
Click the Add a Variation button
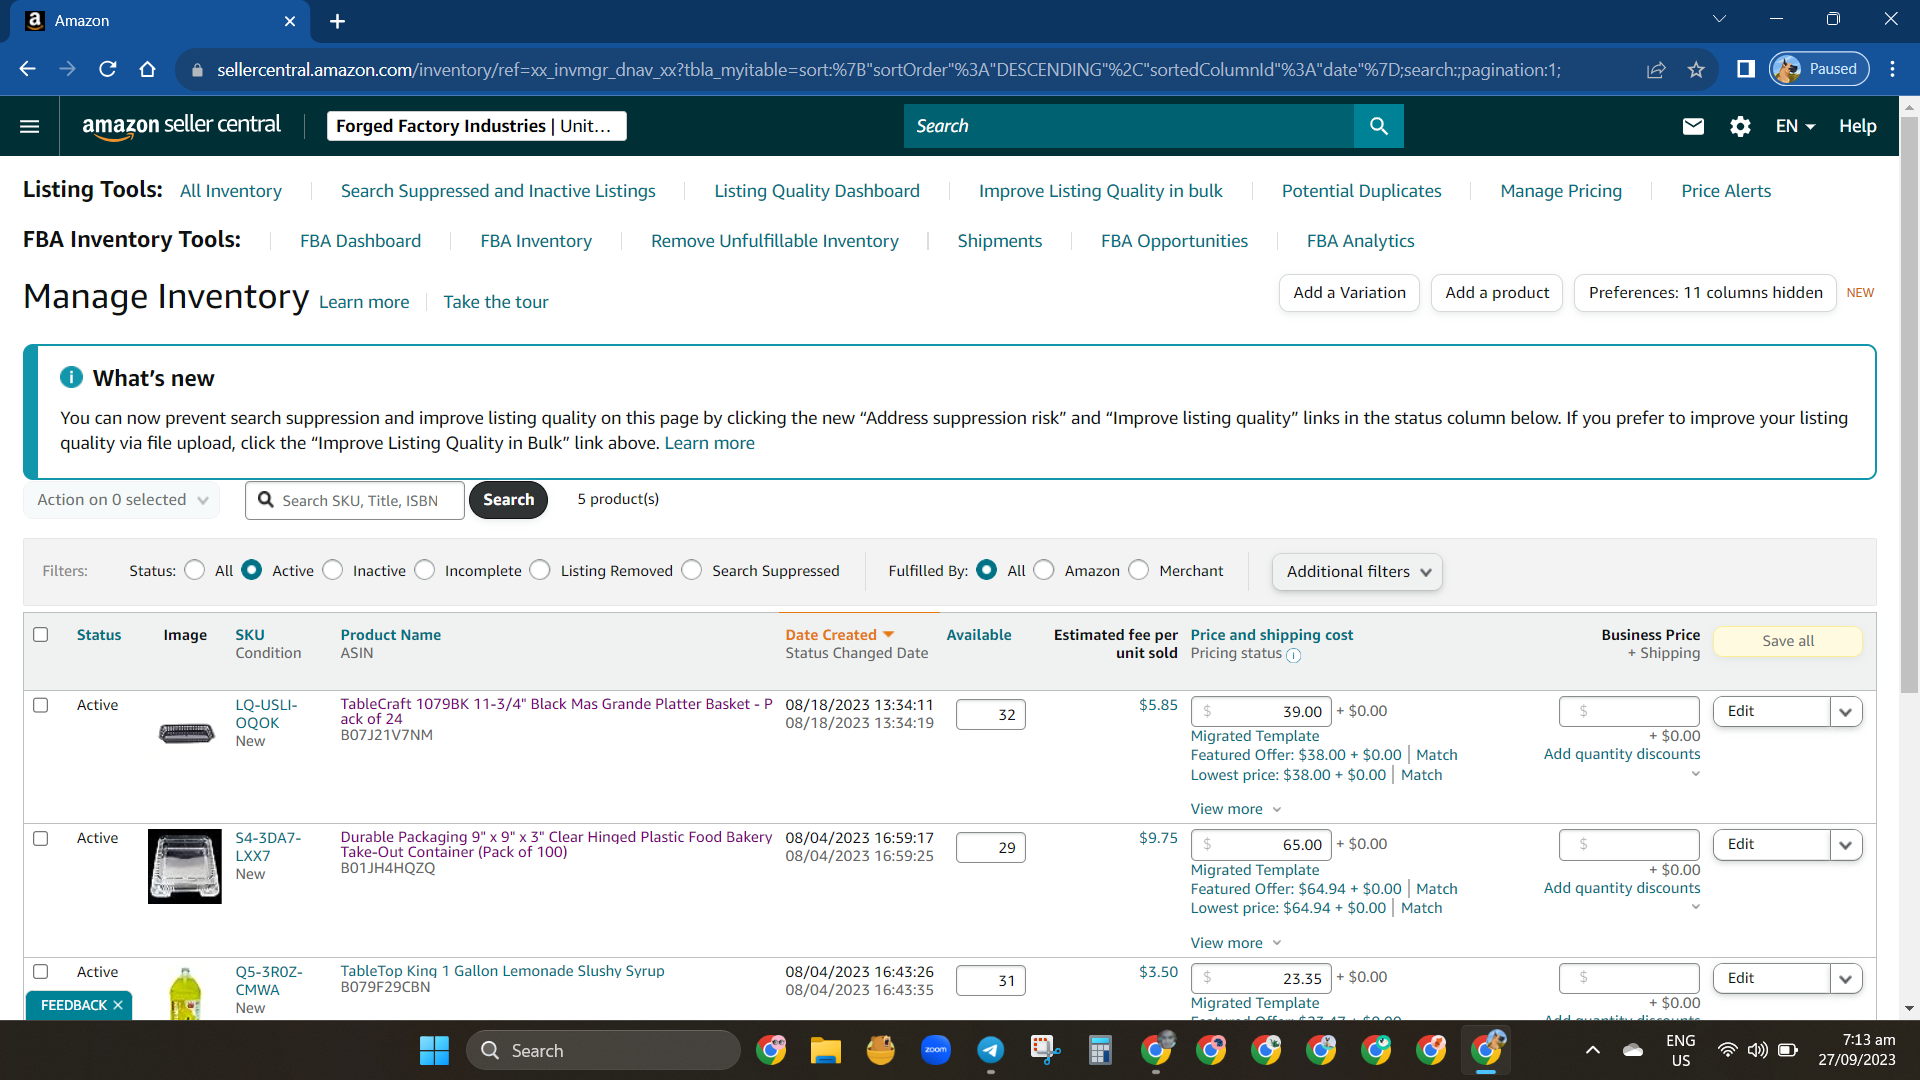pyautogui.click(x=1349, y=293)
